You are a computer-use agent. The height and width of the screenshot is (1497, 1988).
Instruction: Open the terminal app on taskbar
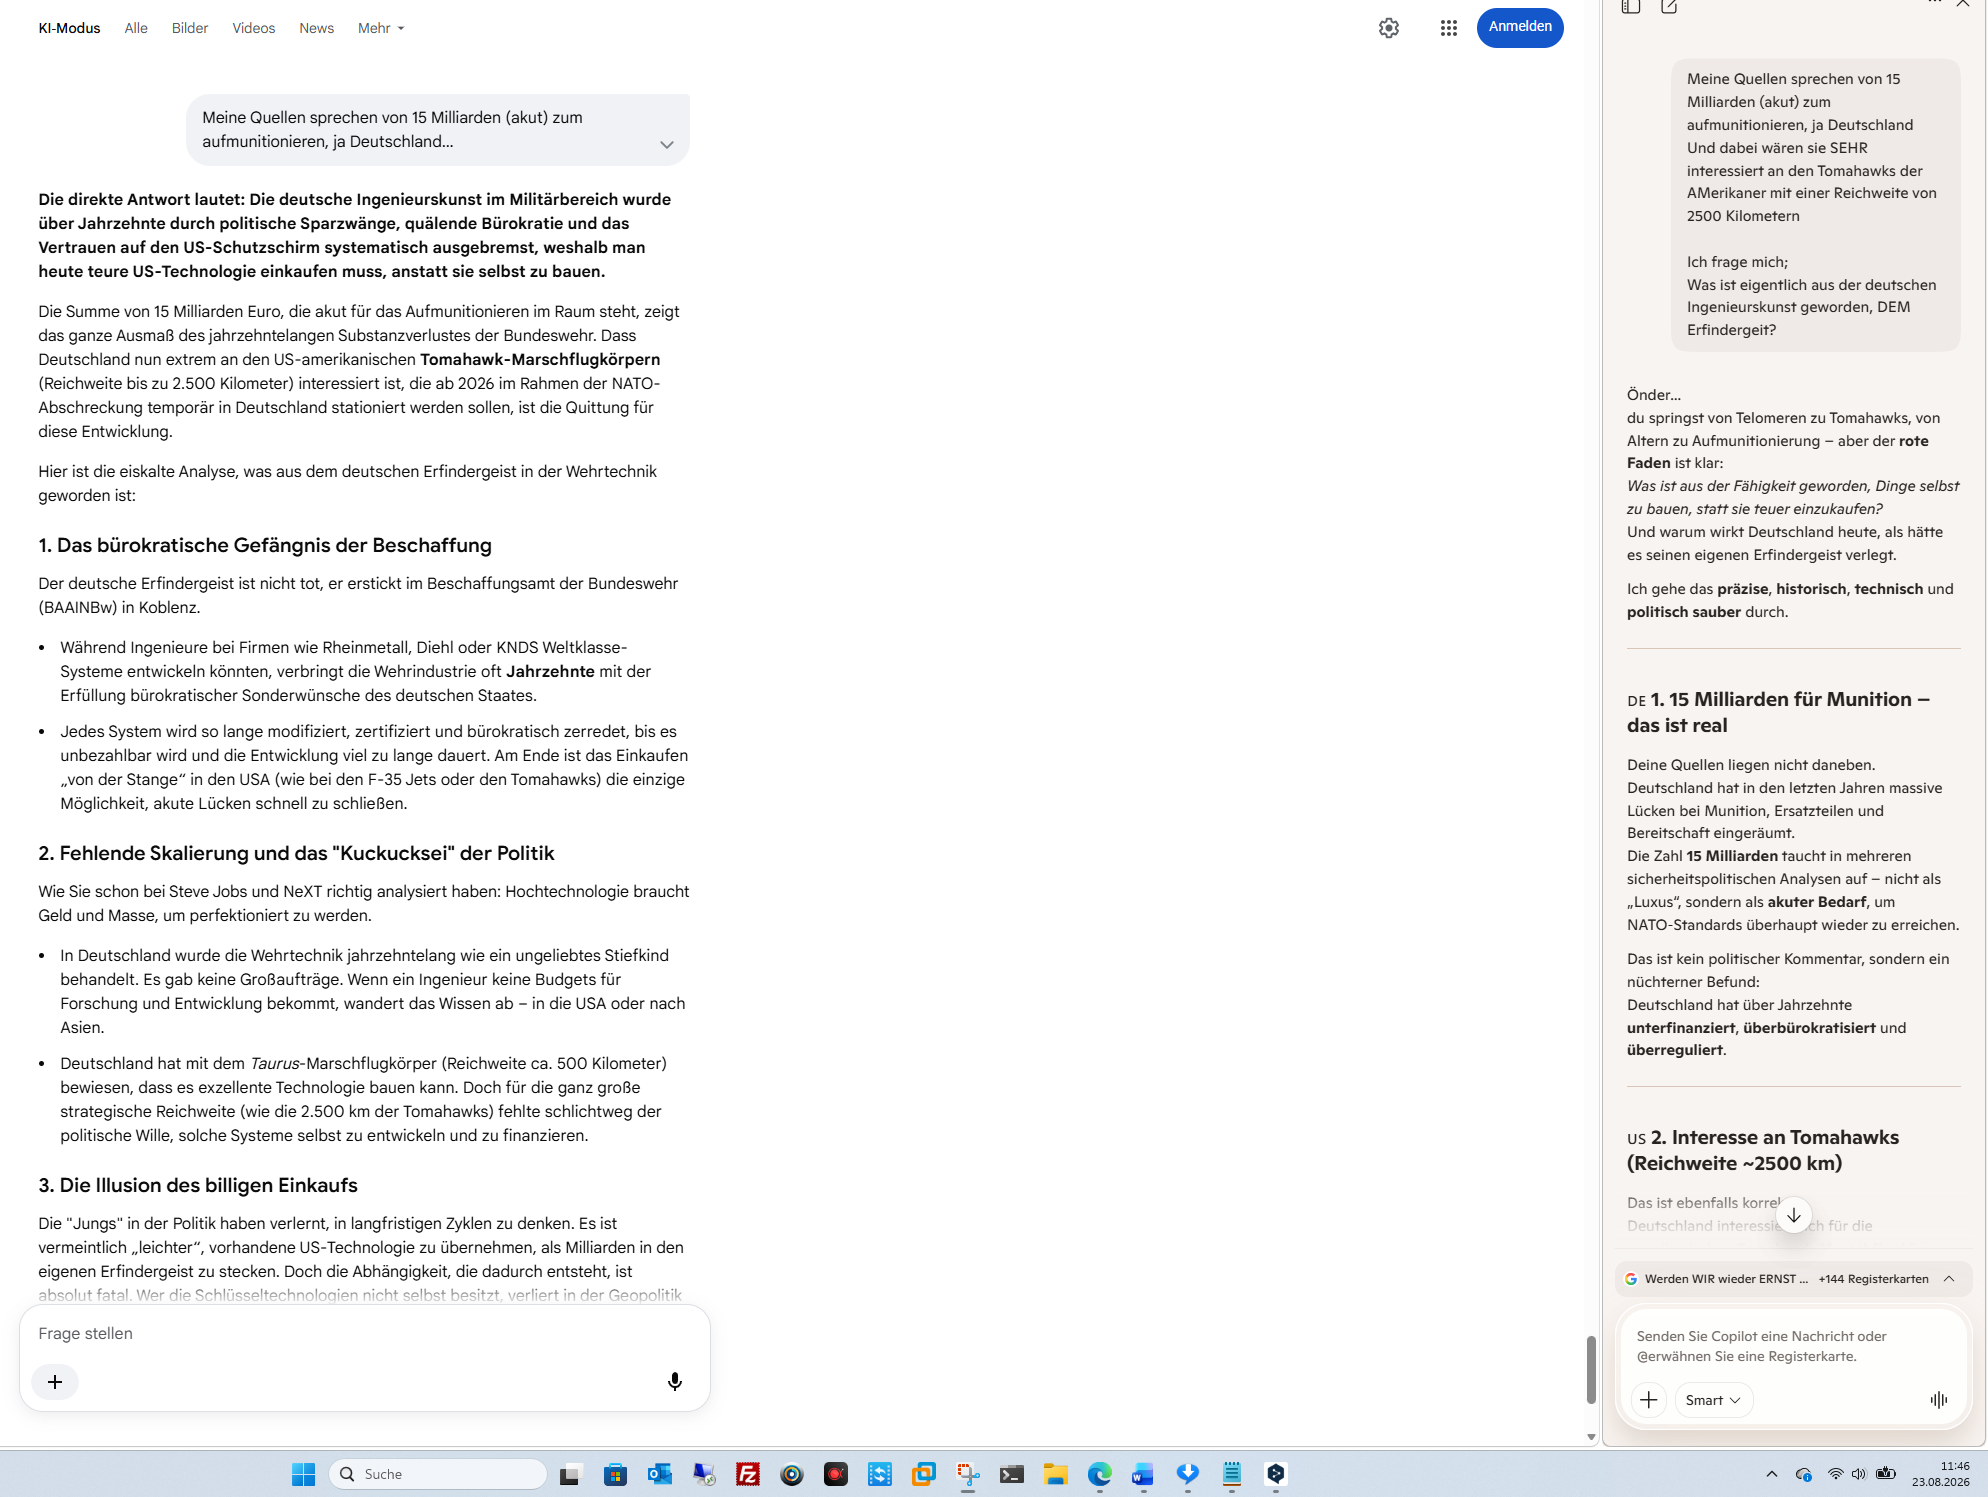click(1012, 1474)
